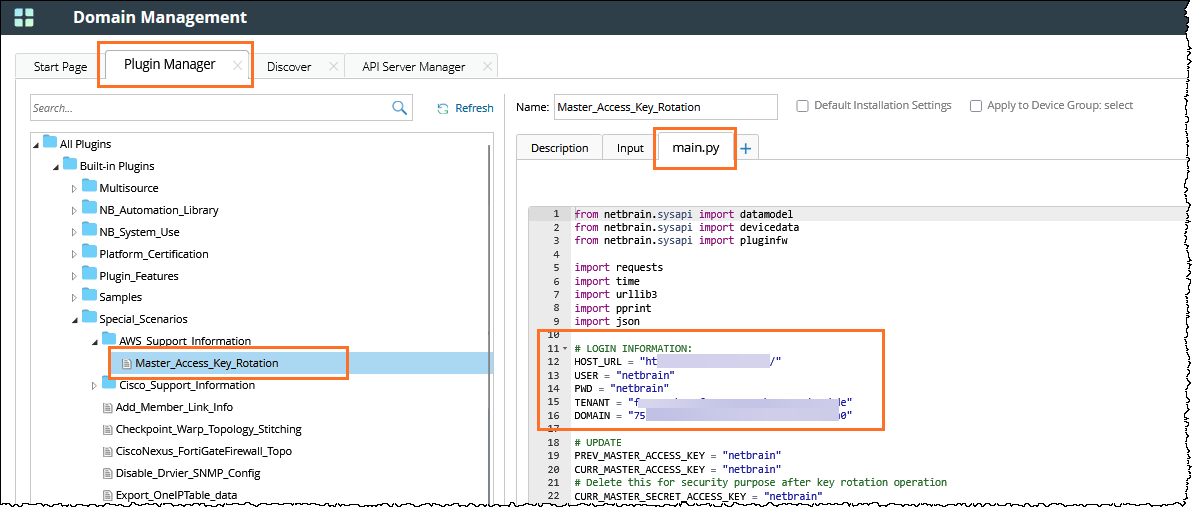This screenshot has height=508, width=1192.
Task: Expand the Multisource folder
Action: tap(74, 188)
